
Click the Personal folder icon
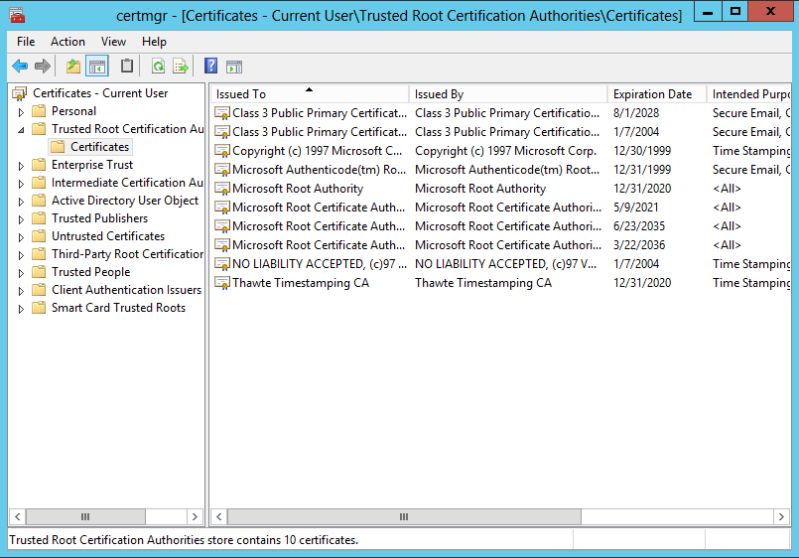pos(39,111)
